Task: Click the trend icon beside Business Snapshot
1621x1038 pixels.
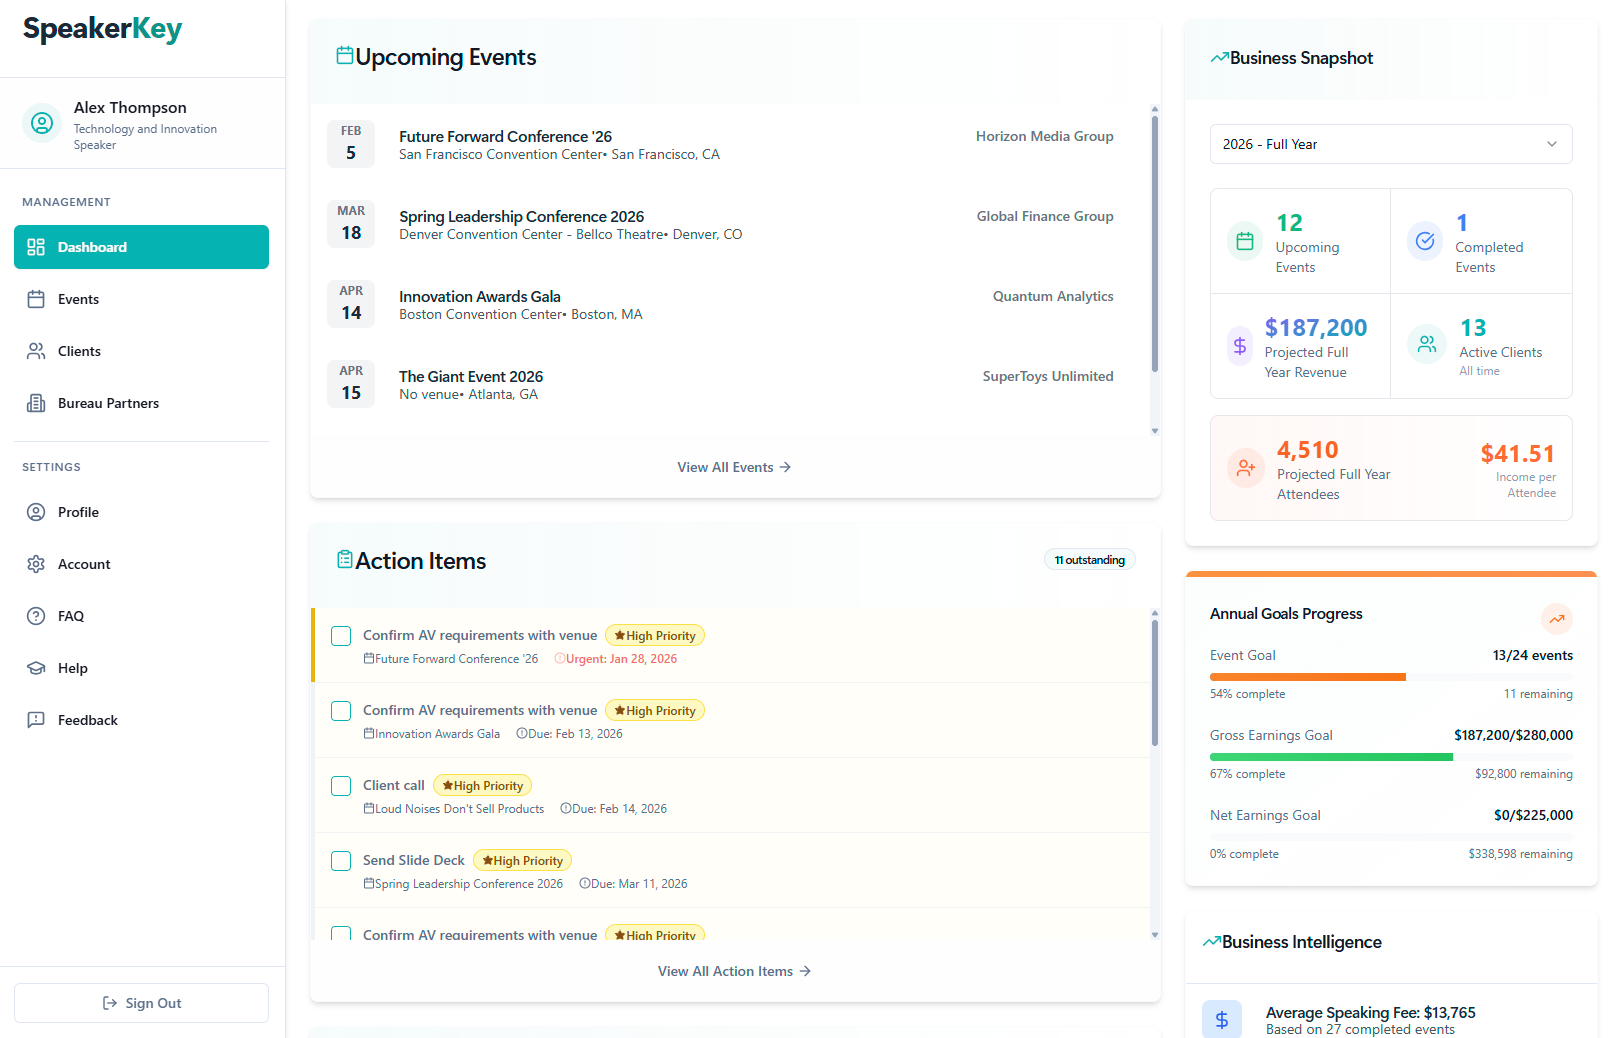Action: tap(1219, 58)
